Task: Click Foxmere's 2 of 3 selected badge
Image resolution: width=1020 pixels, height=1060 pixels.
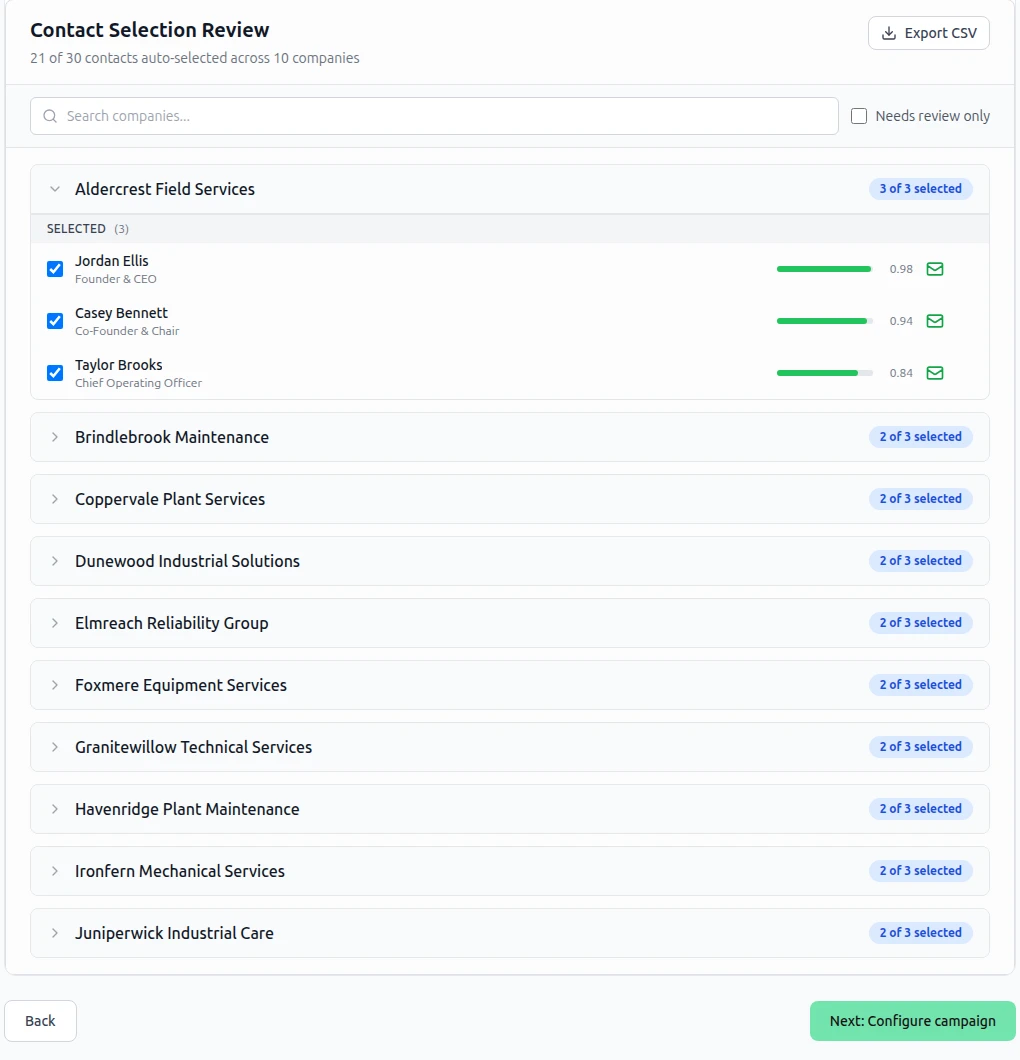Action: 921,685
